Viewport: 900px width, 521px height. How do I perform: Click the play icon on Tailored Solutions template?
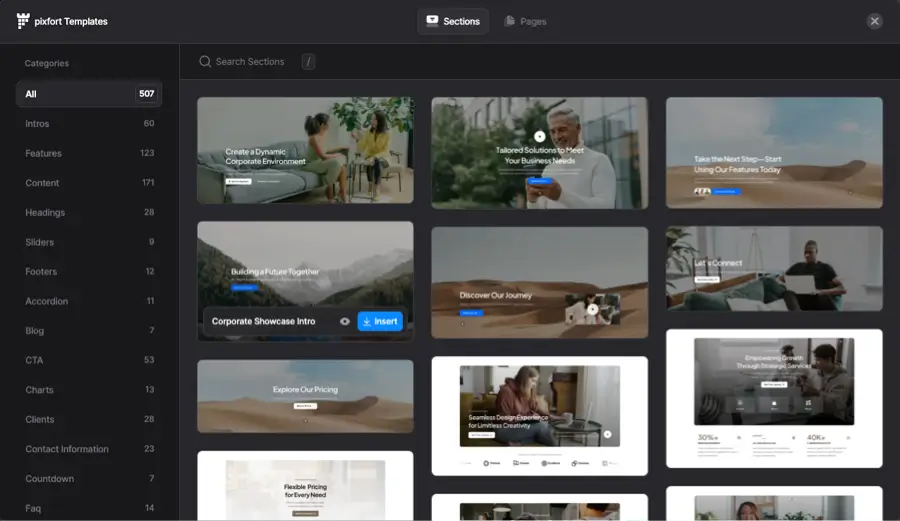point(540,136)
